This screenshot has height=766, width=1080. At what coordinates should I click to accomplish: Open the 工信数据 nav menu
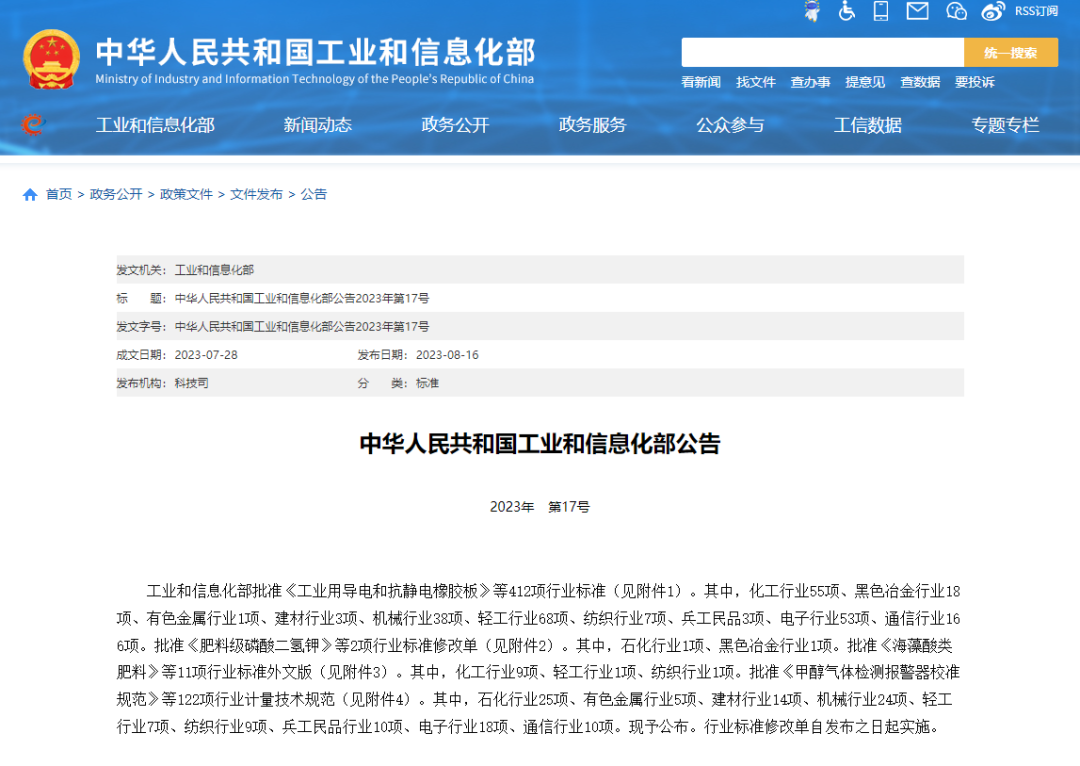868,125
